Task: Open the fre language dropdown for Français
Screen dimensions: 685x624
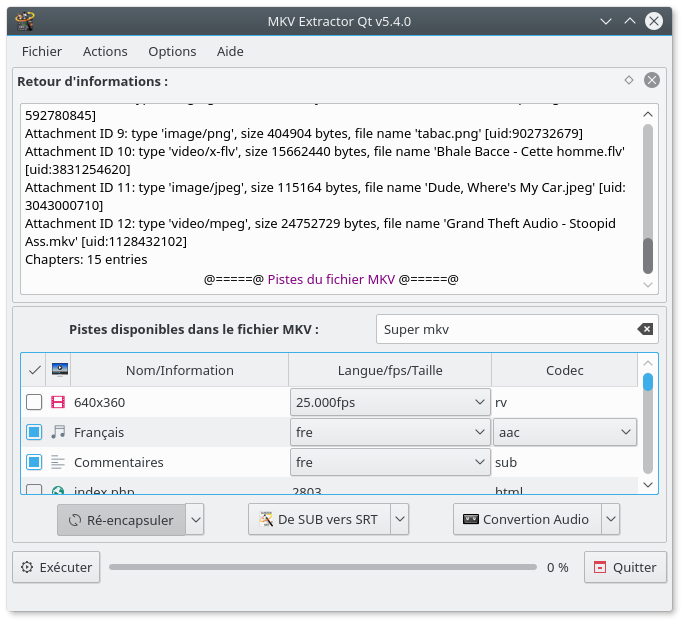Action: click(x=390, y=432)
